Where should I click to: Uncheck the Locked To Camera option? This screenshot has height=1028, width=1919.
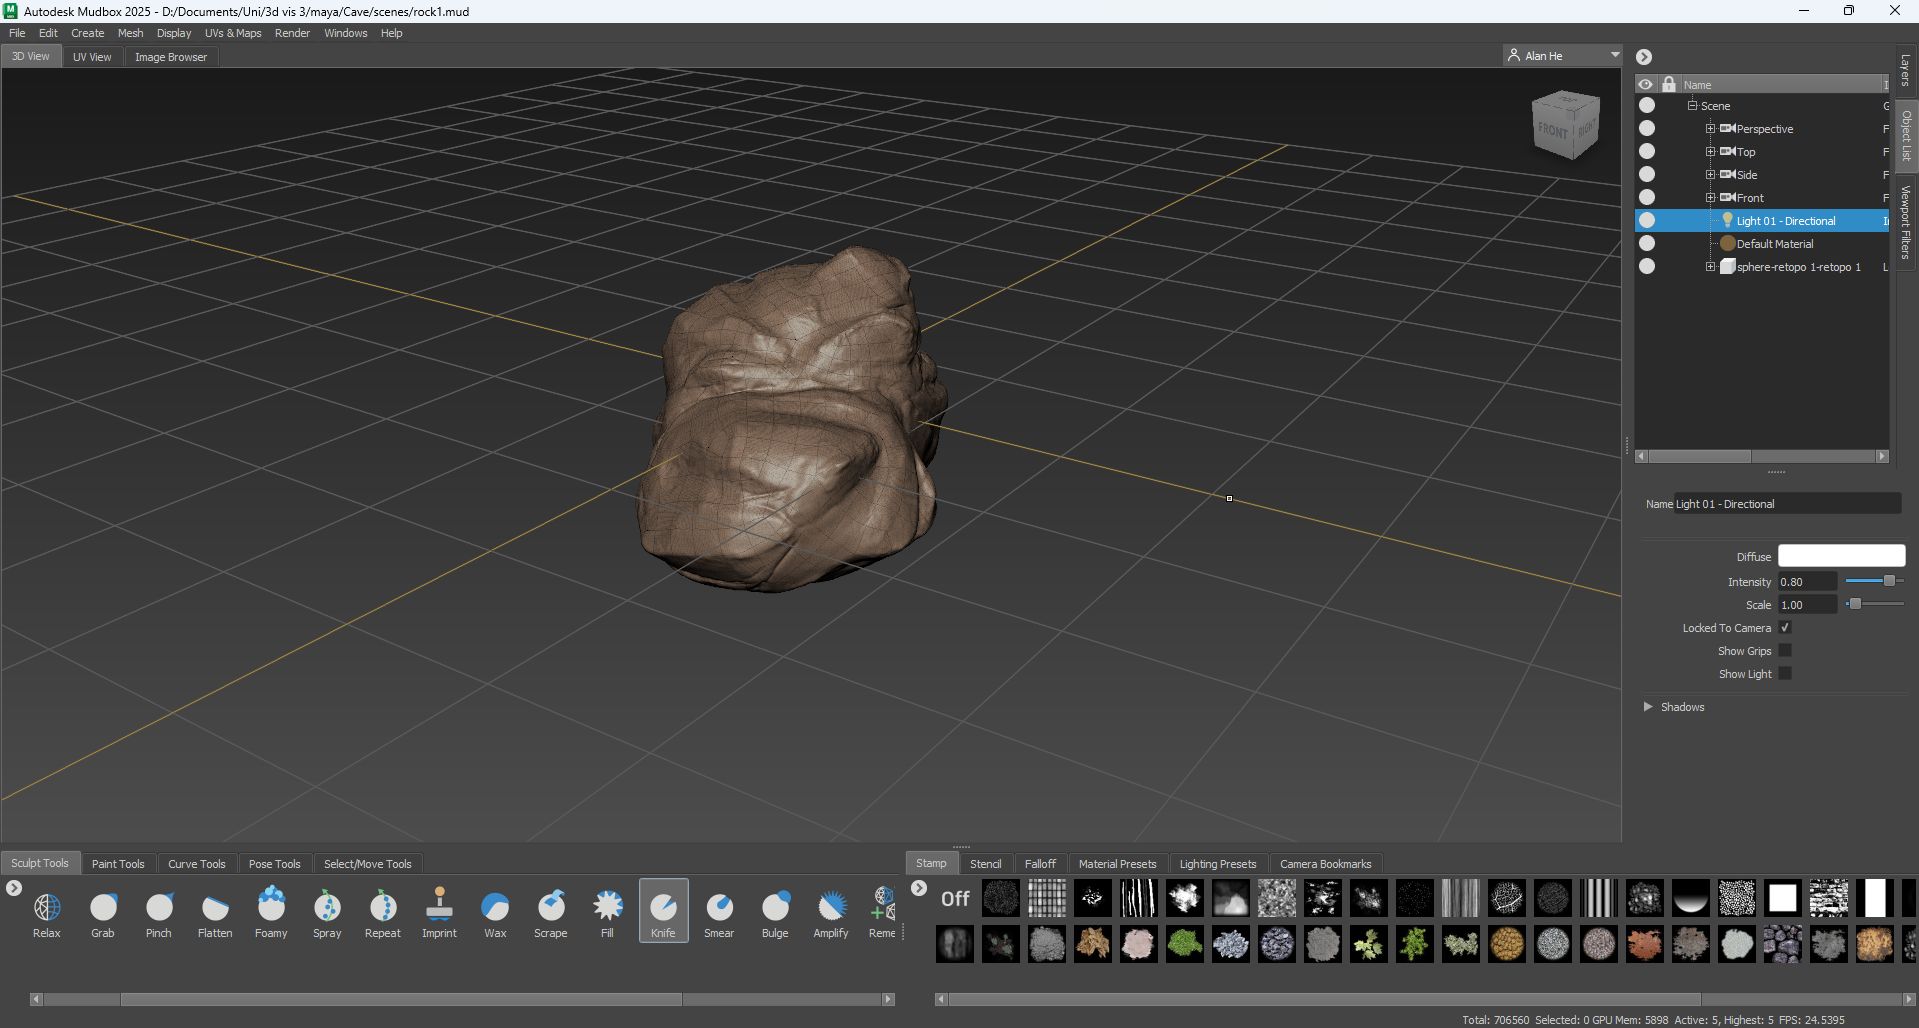click(x=1784, y=628)
